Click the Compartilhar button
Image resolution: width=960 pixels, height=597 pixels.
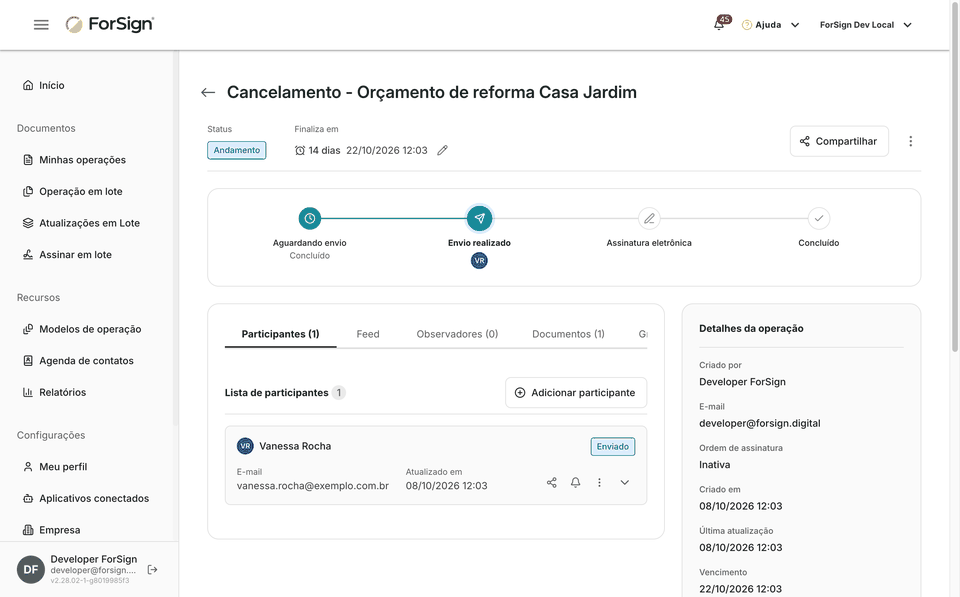[x=839, y=141]
